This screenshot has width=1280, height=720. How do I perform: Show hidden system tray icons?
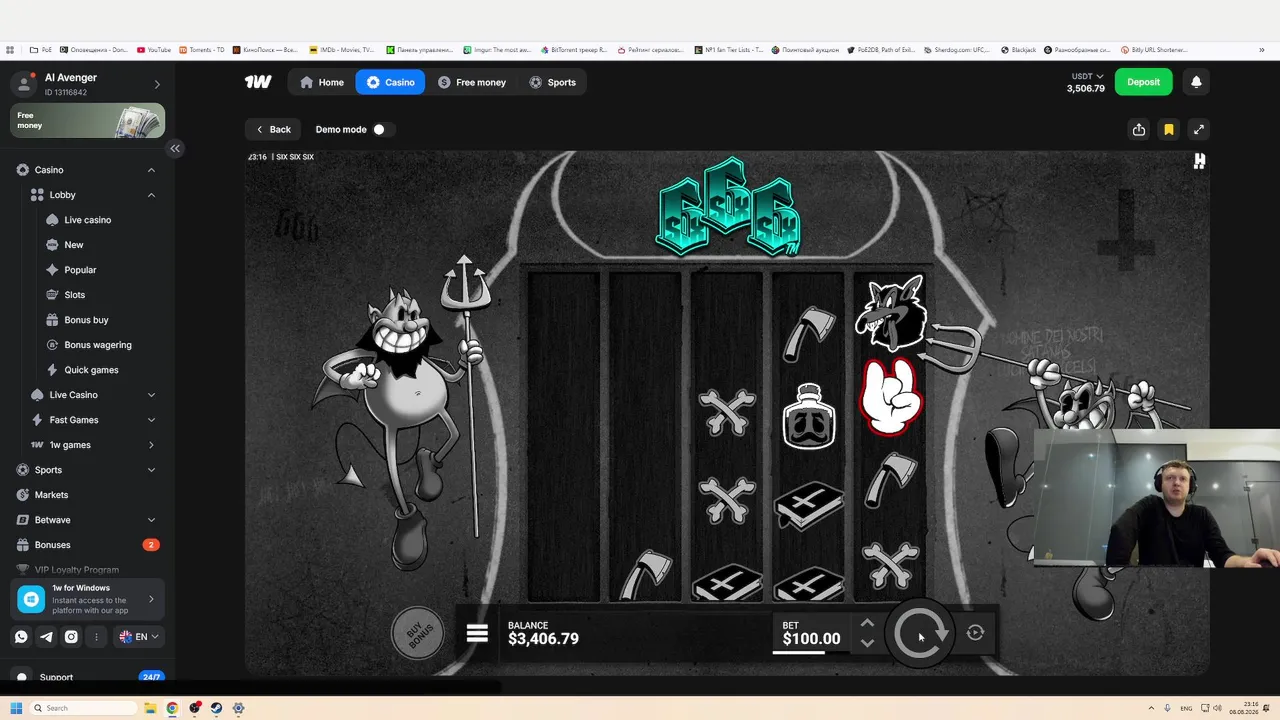1151,708
